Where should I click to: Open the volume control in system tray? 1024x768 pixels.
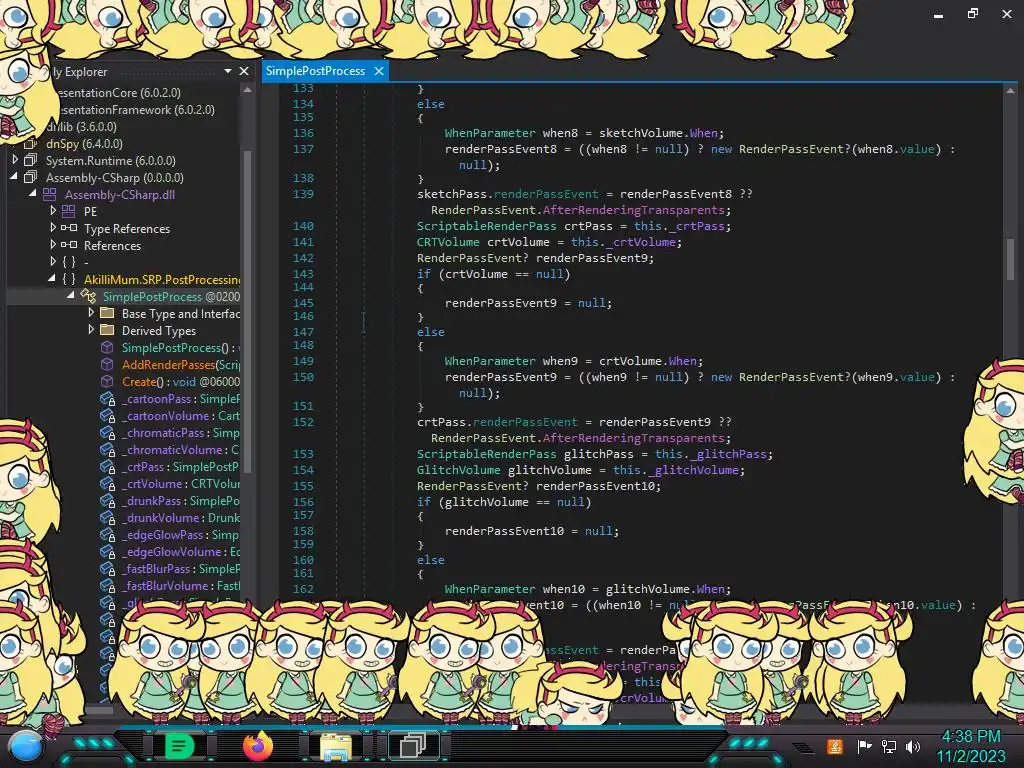coord(913,746)
